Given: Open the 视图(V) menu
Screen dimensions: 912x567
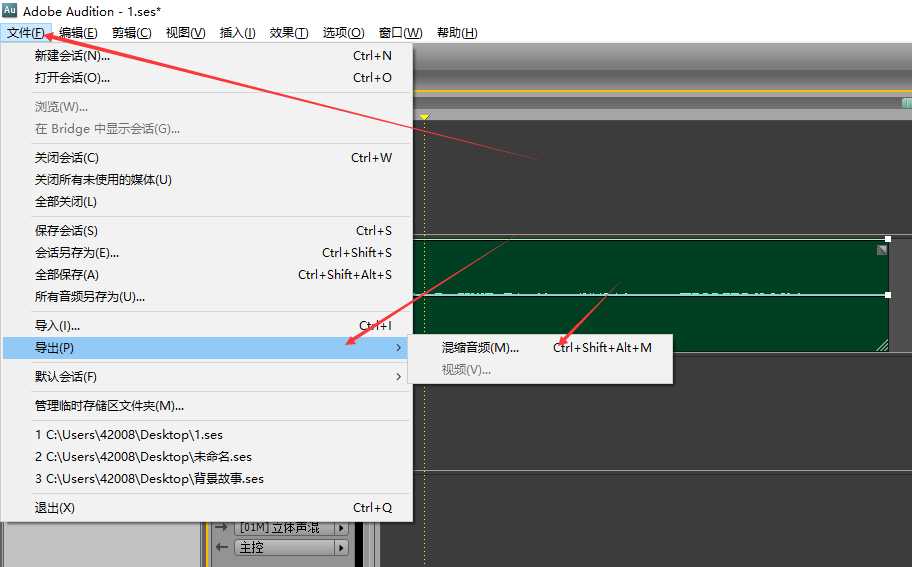Looking at the screenshot, I should 186,33.
